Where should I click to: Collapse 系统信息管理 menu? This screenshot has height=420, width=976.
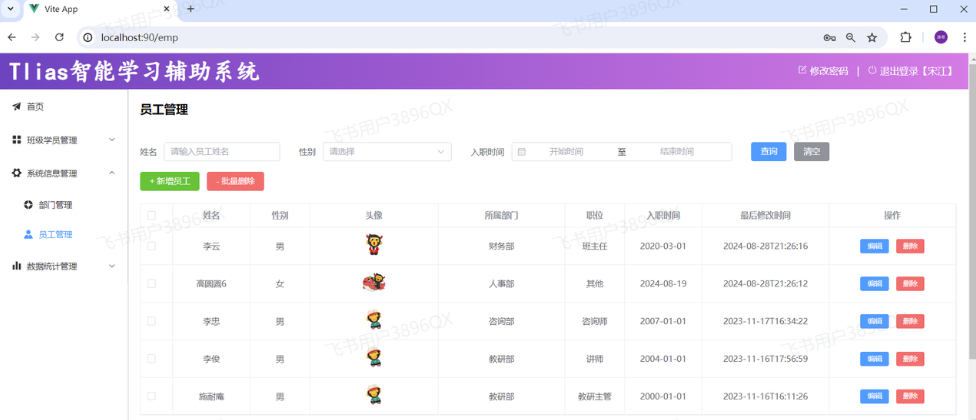coord(64,172)
